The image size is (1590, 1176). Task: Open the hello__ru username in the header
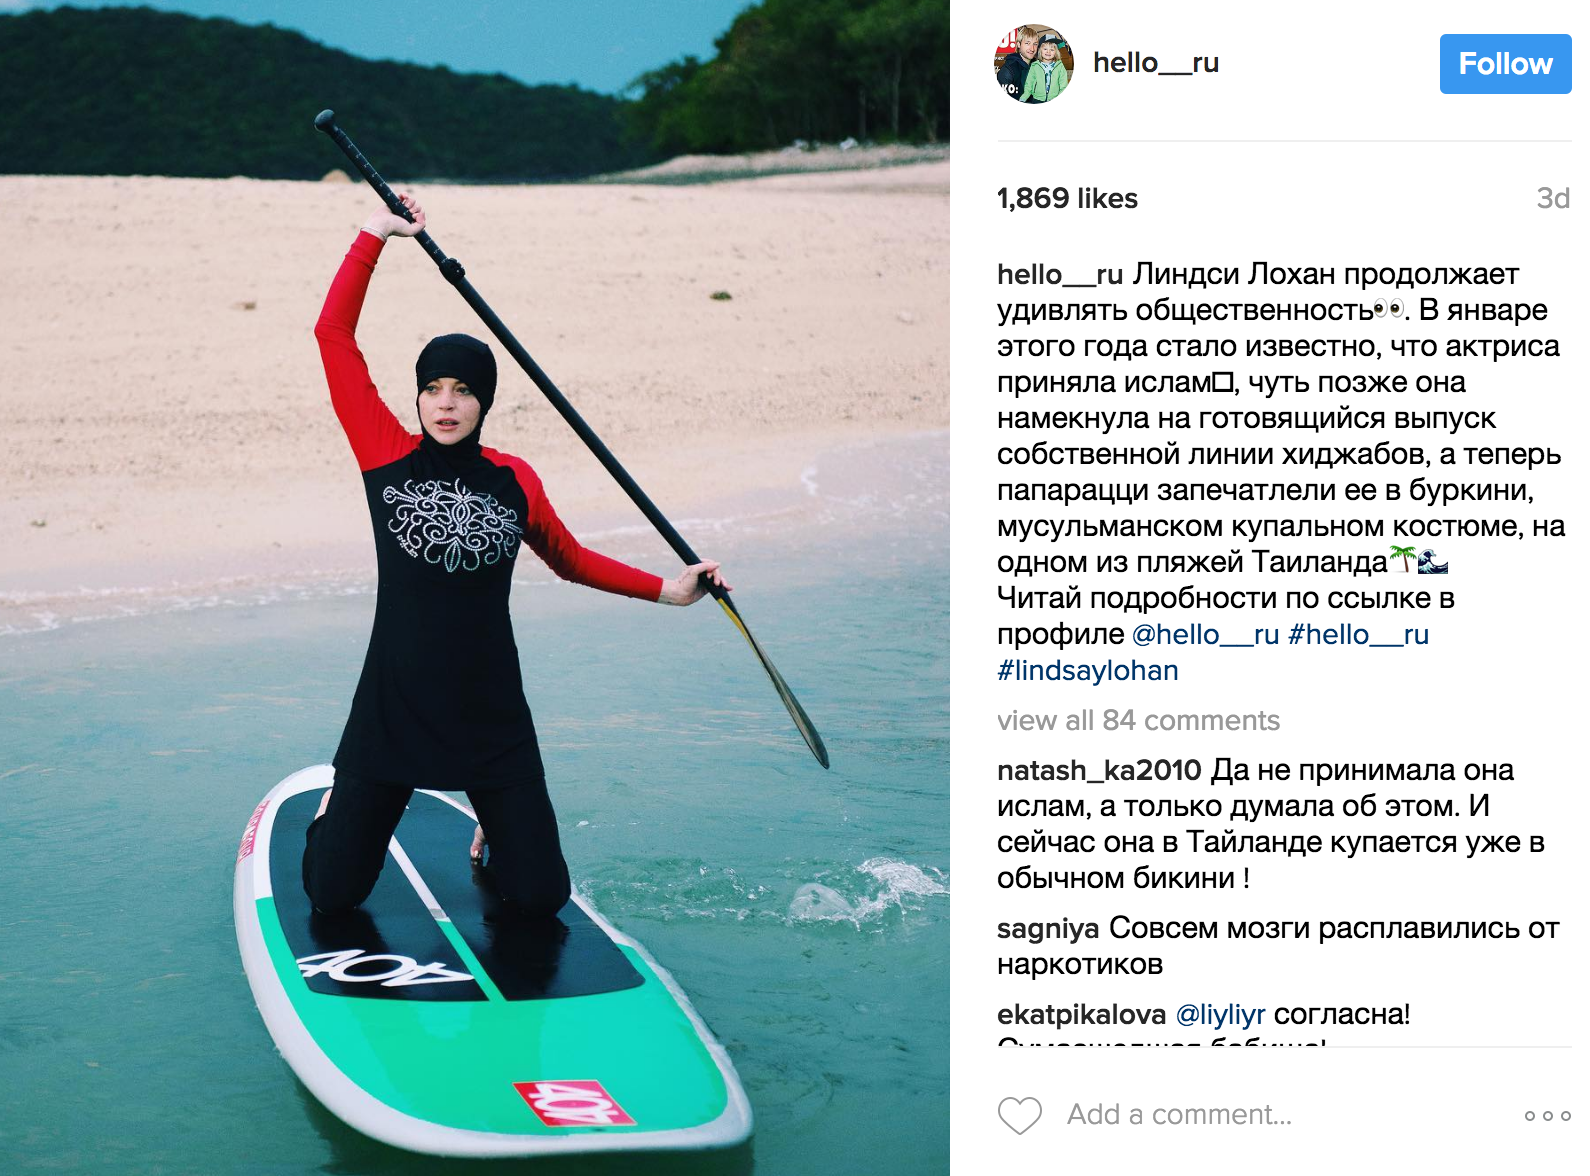pyautogui.click(x=1156, y=63)
